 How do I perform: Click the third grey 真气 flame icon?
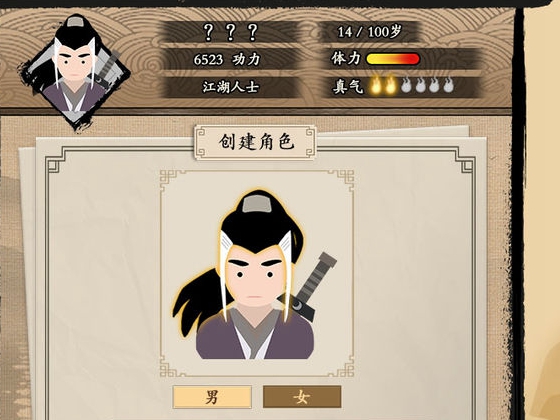434,86
